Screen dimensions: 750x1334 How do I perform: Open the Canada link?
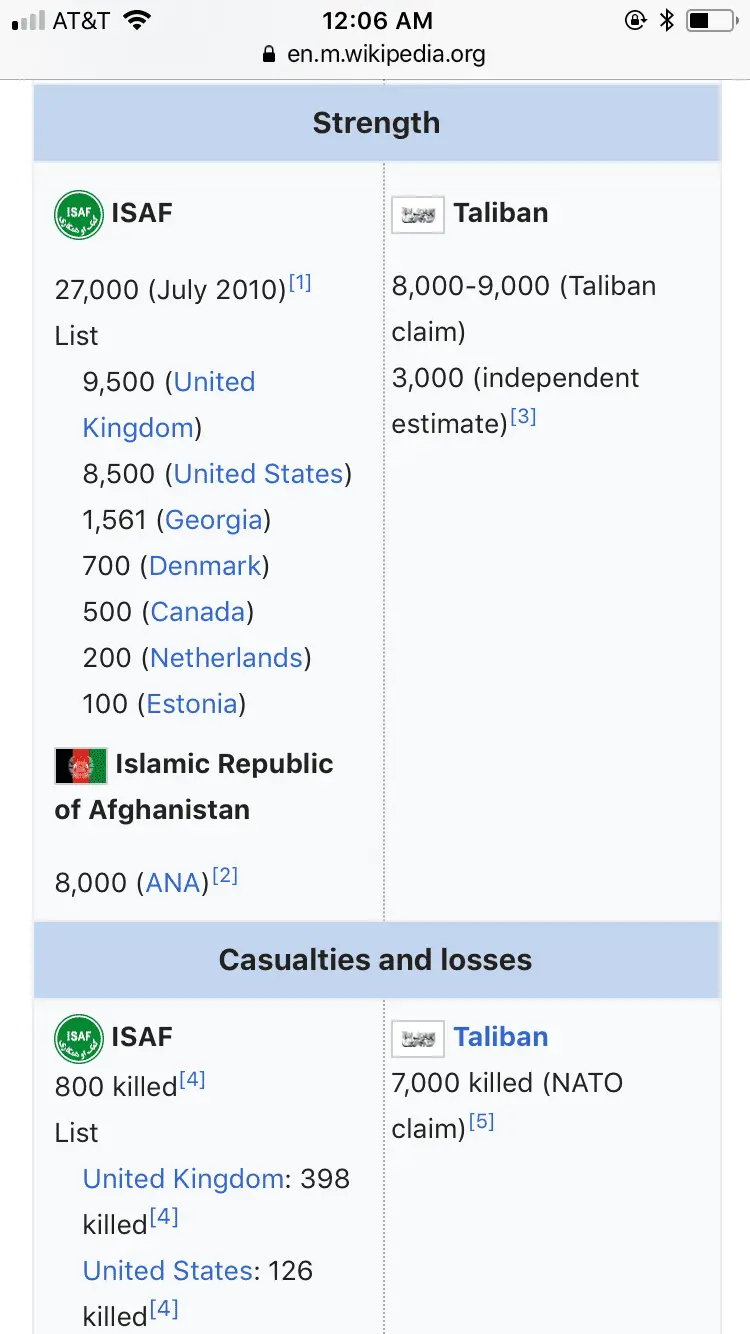click(198, 612)
